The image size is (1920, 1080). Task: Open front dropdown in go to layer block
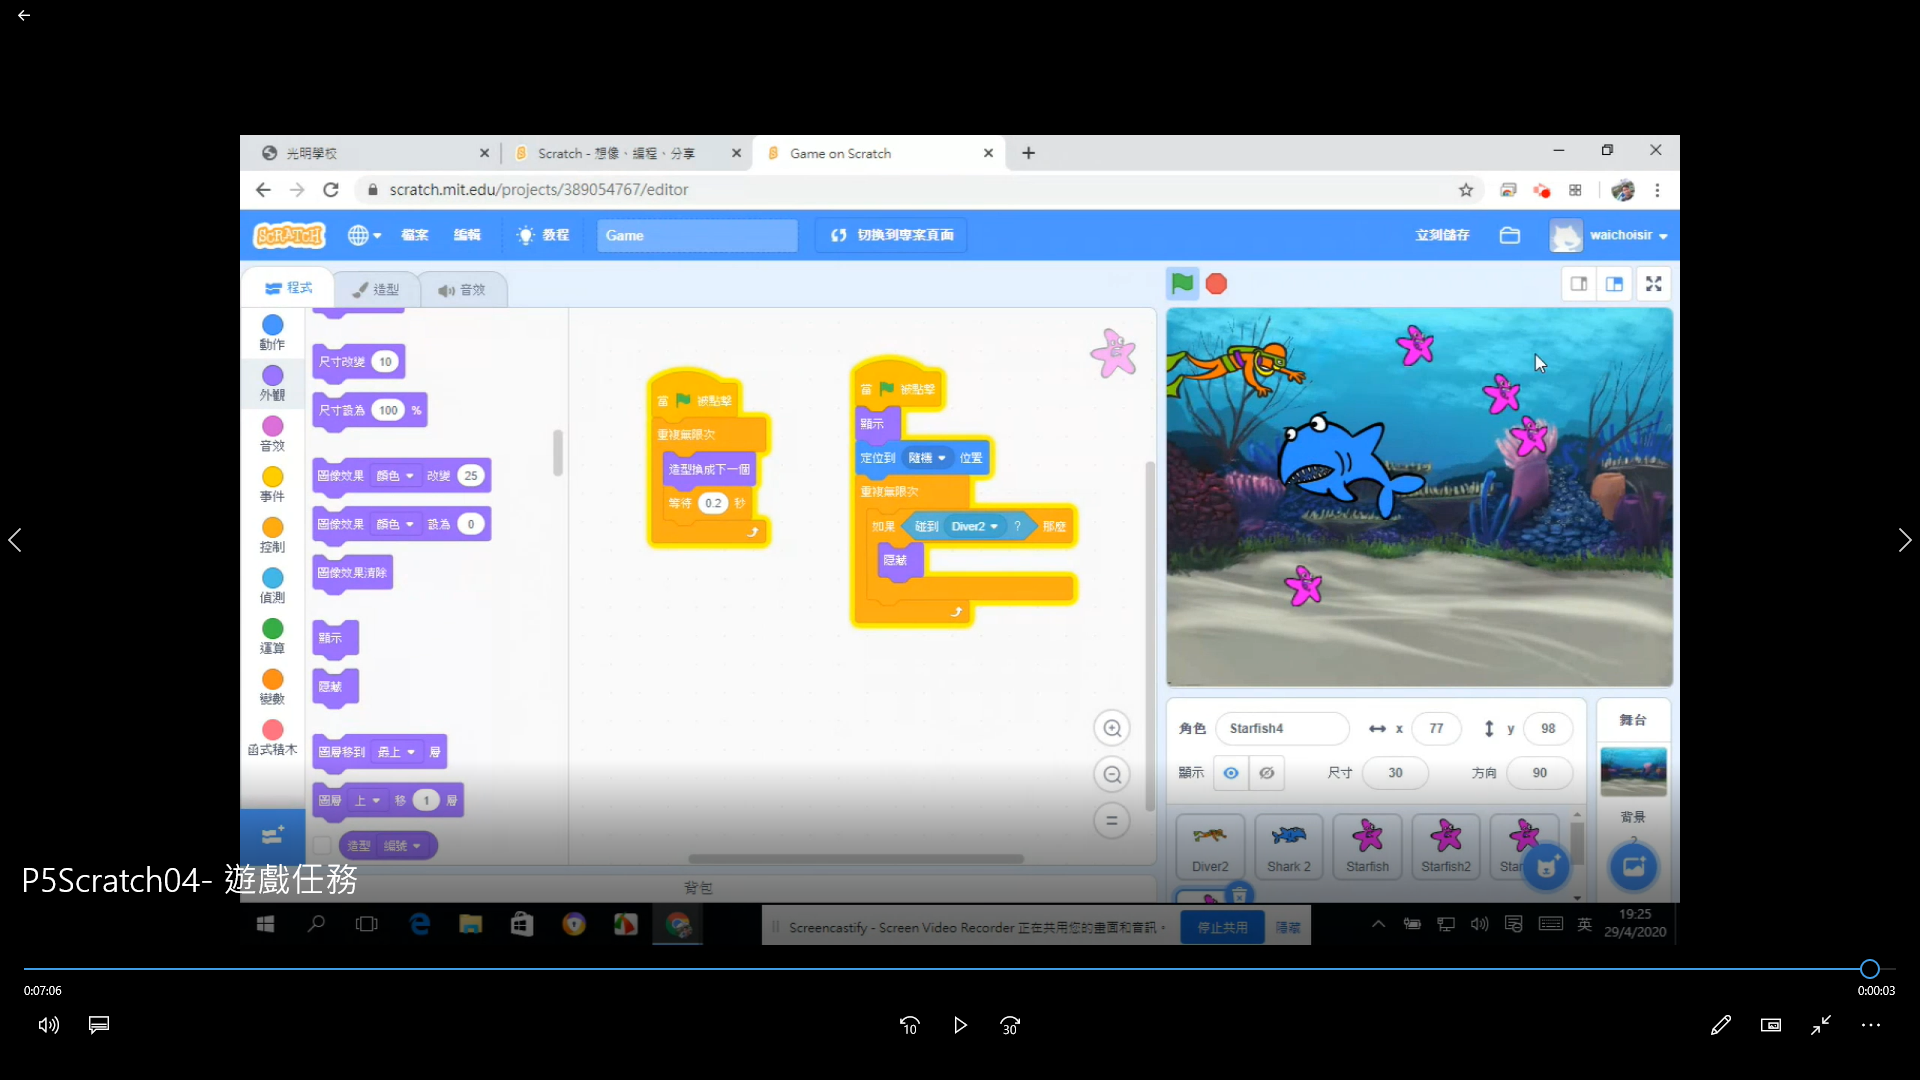[x=396, y=752]
